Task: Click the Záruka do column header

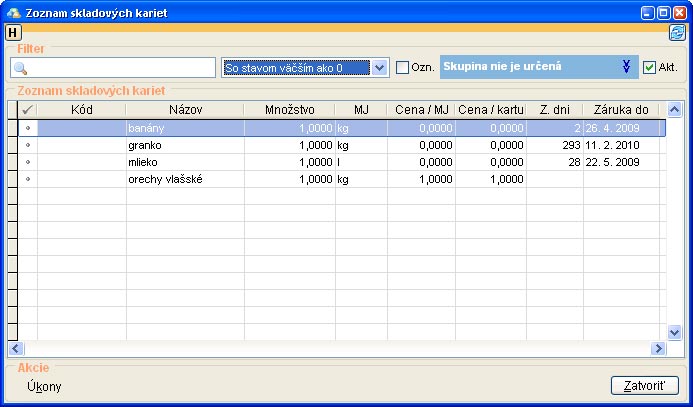Action: pyautogui.click(x=621, y=110)
